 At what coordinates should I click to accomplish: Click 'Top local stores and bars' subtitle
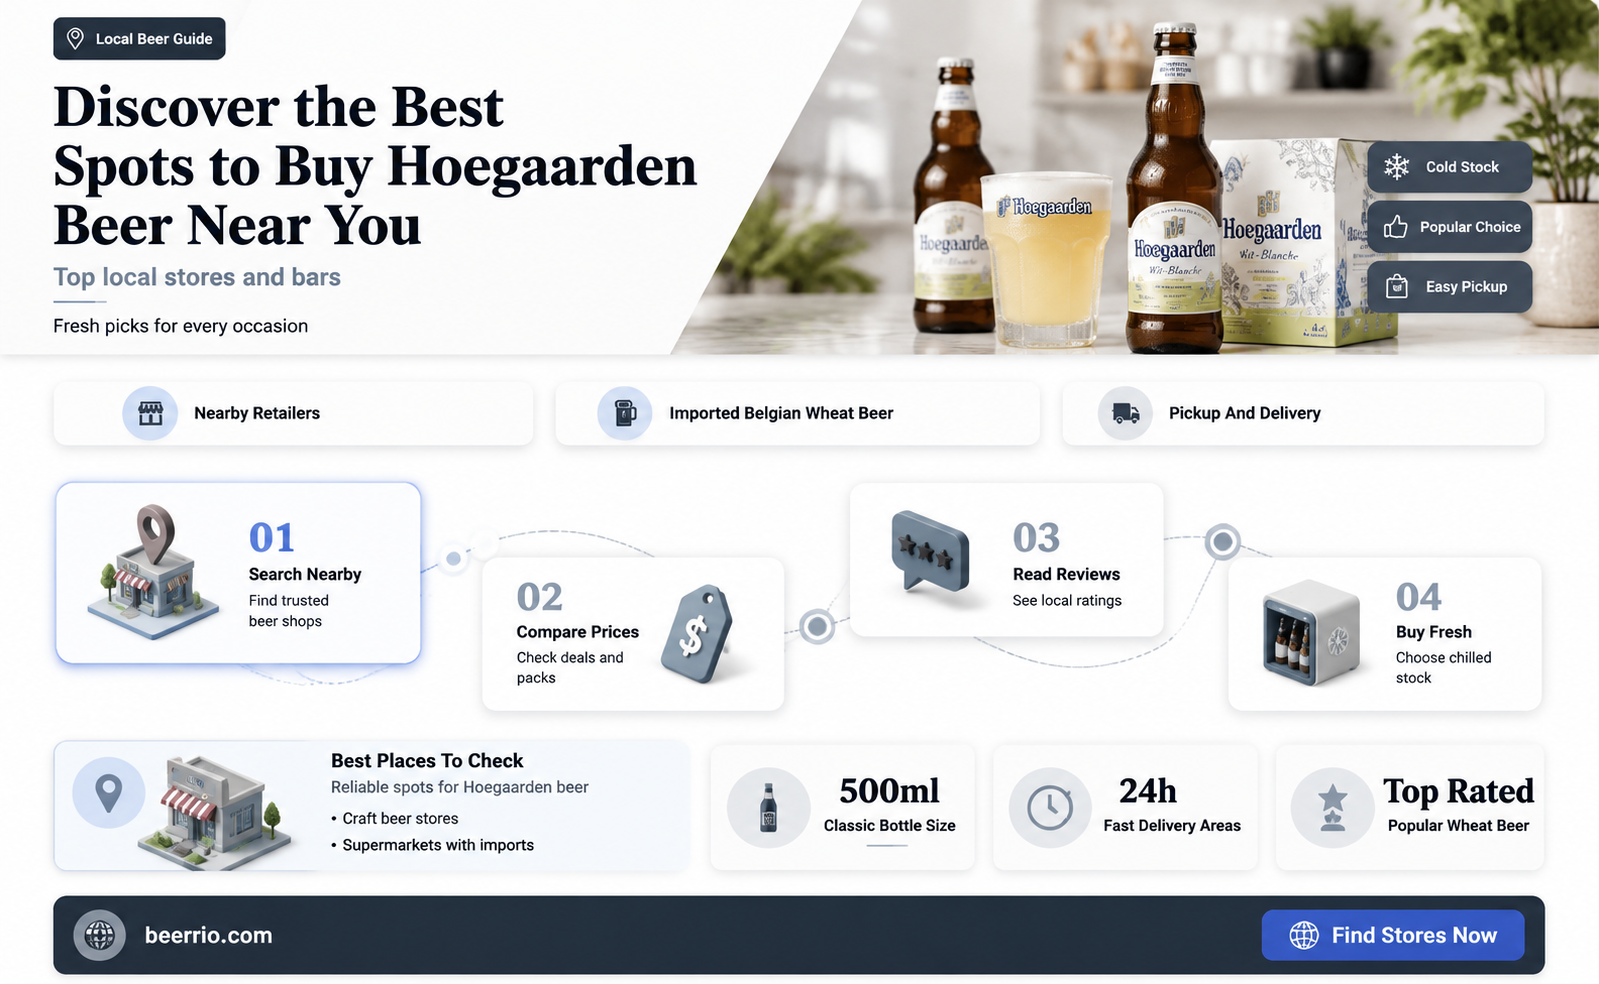(197, 277)
